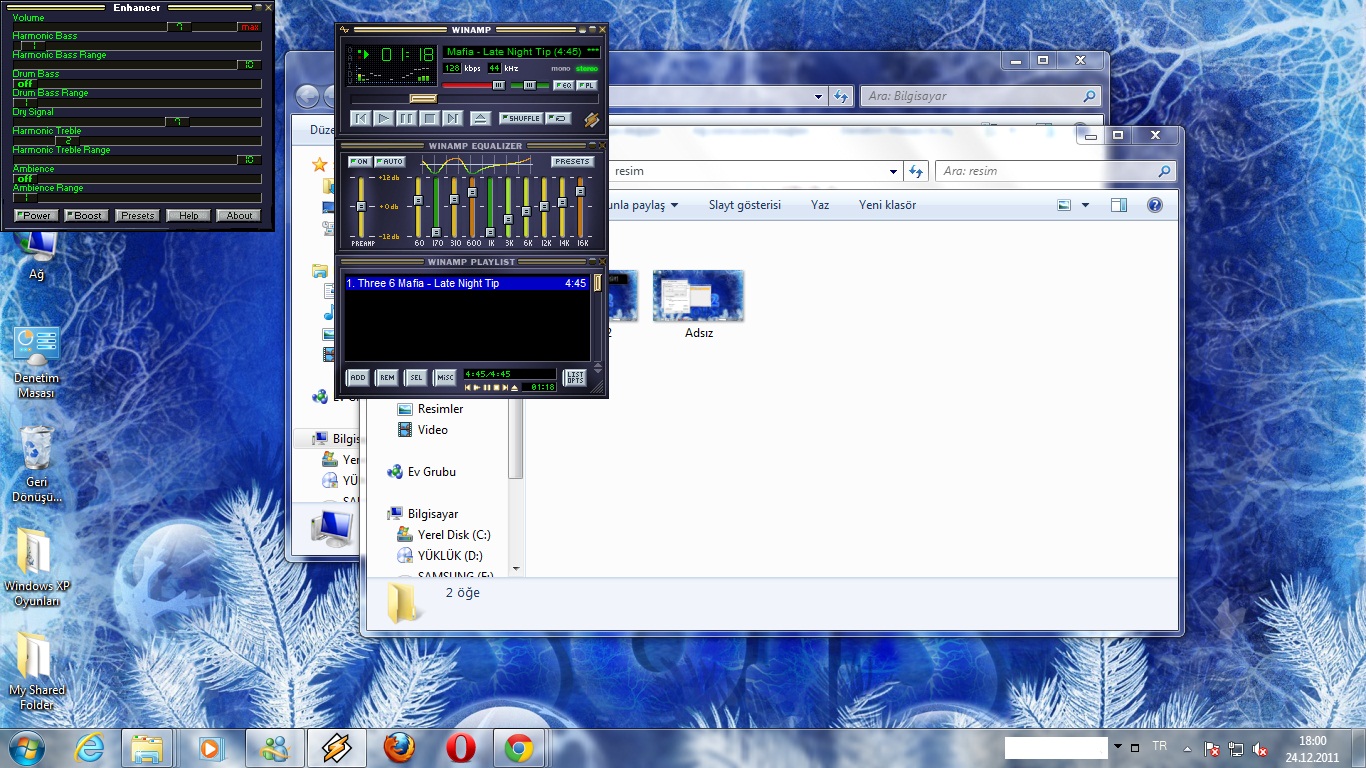Screen dimensions: 1366x768
Task: Click playlist ADD button
Action: point(357,377)
